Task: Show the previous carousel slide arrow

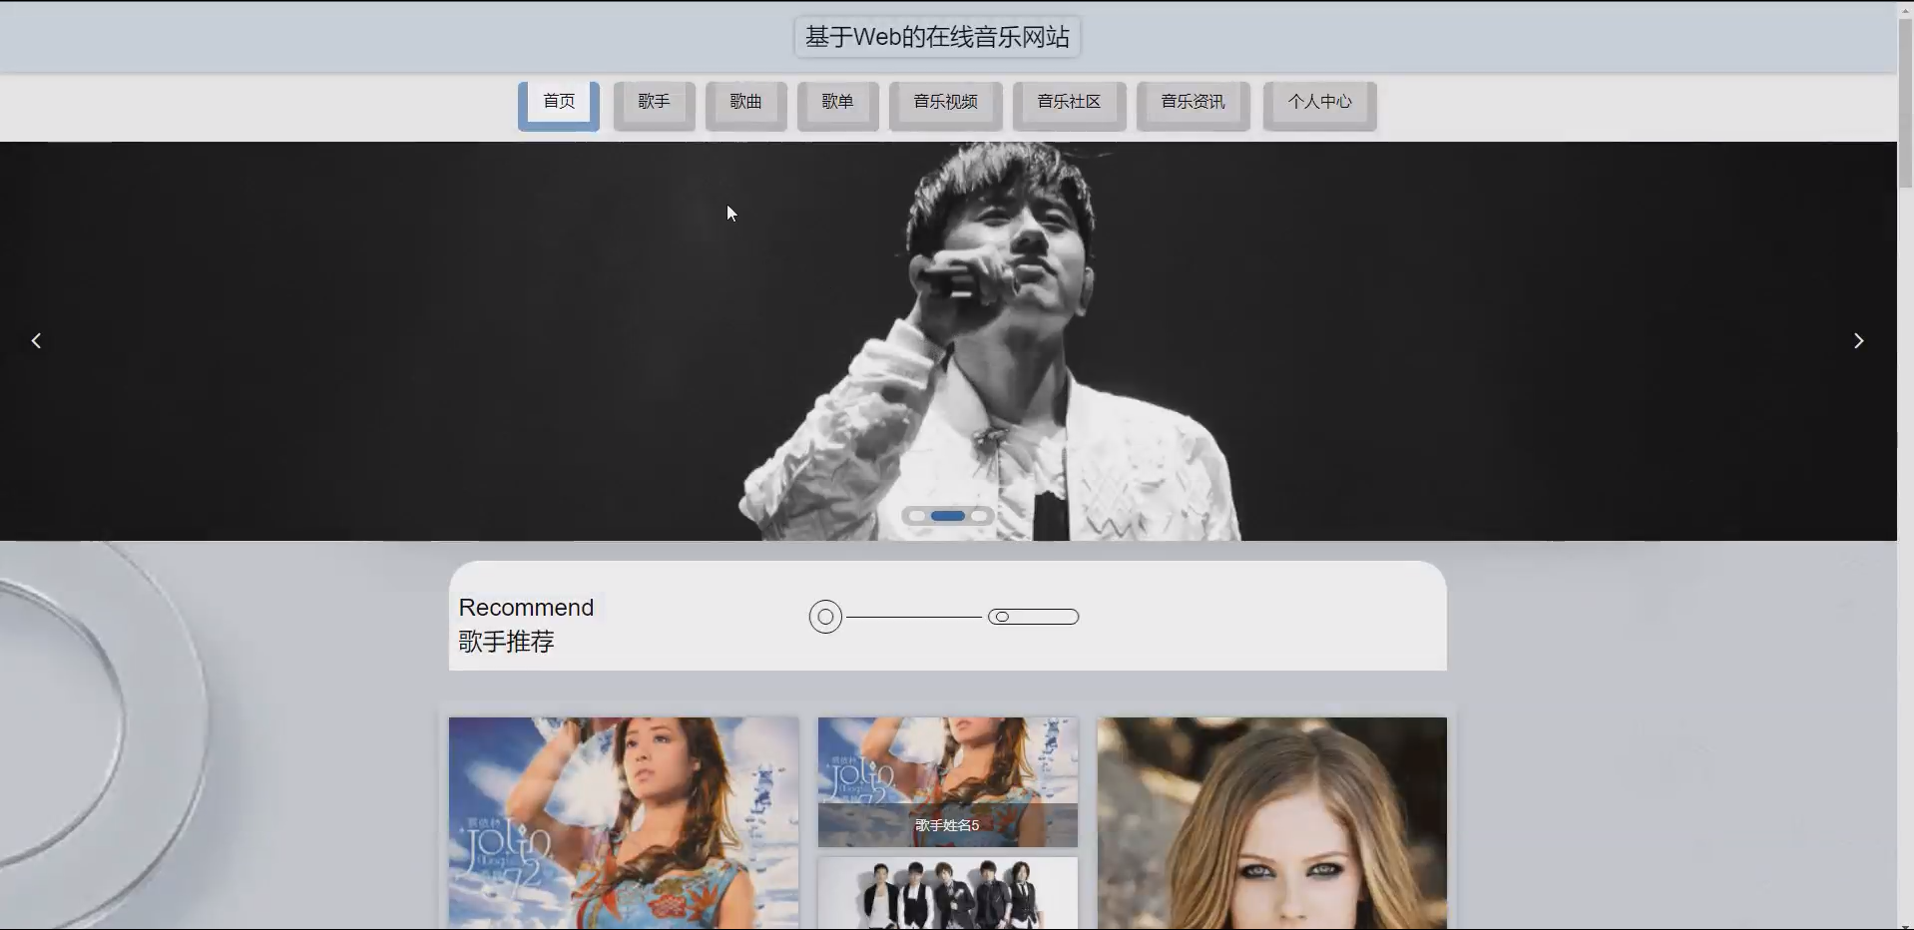Action: [36, 341]
